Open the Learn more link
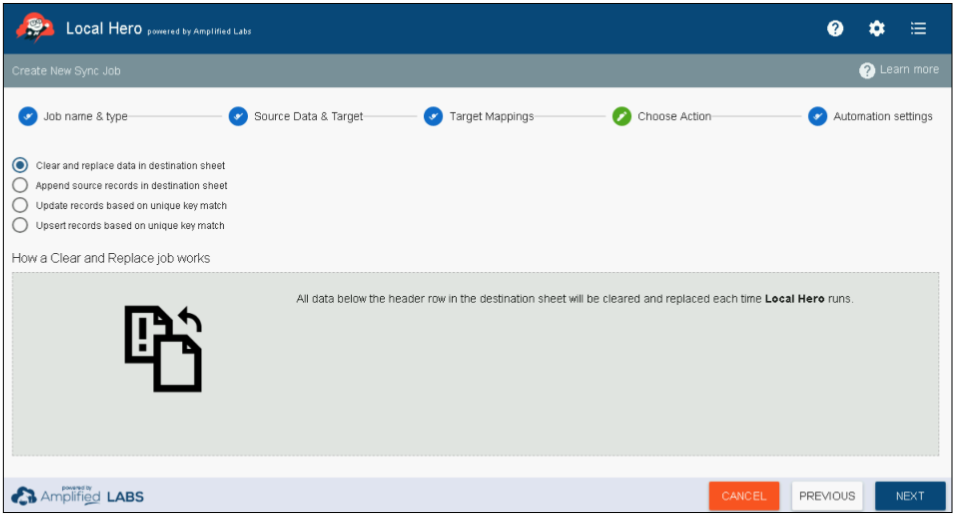The height and width of the screenshot is (516, 955). point(909,69)
